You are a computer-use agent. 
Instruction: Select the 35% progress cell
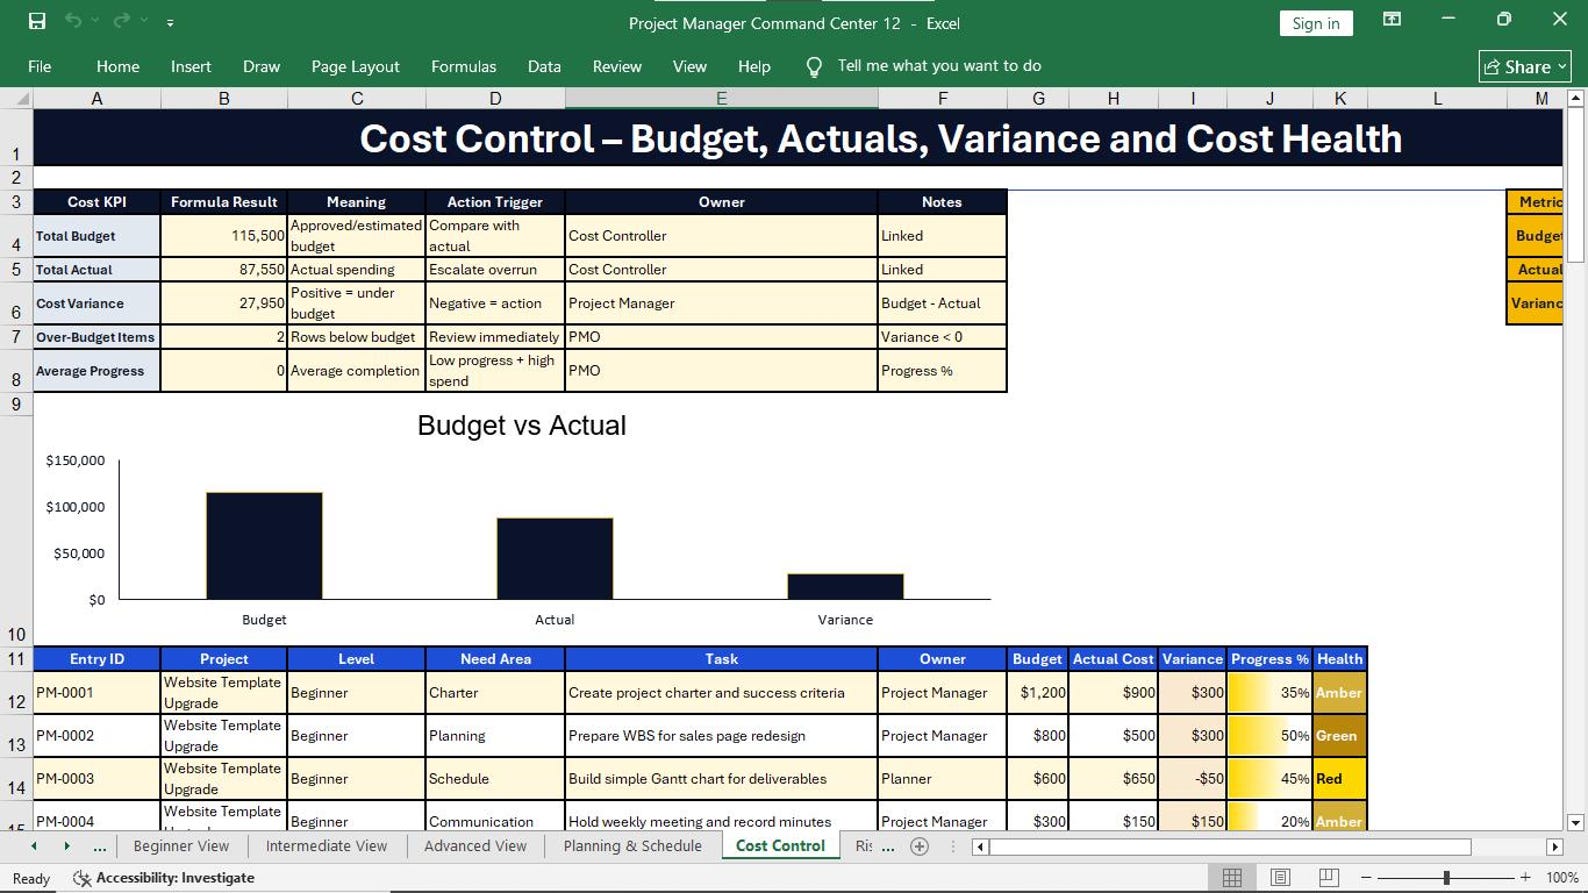[x=1270, y=692]
